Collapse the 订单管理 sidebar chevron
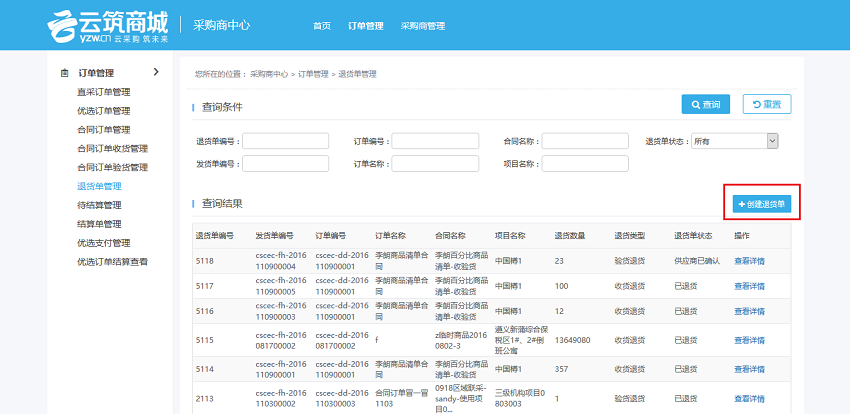The width and height of the screenshot is (850, 414). click(155, 72)
